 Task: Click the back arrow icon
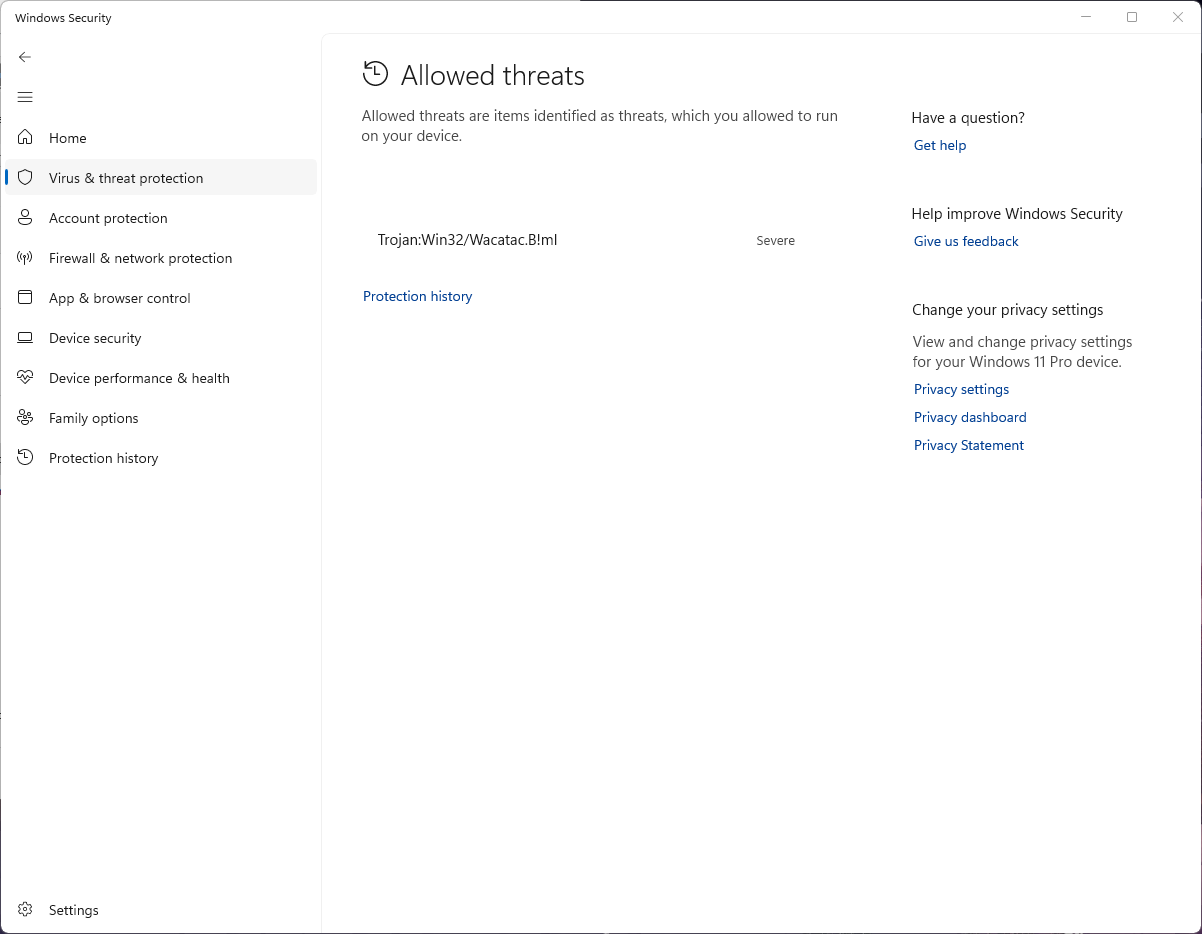[x=25, y=57]
